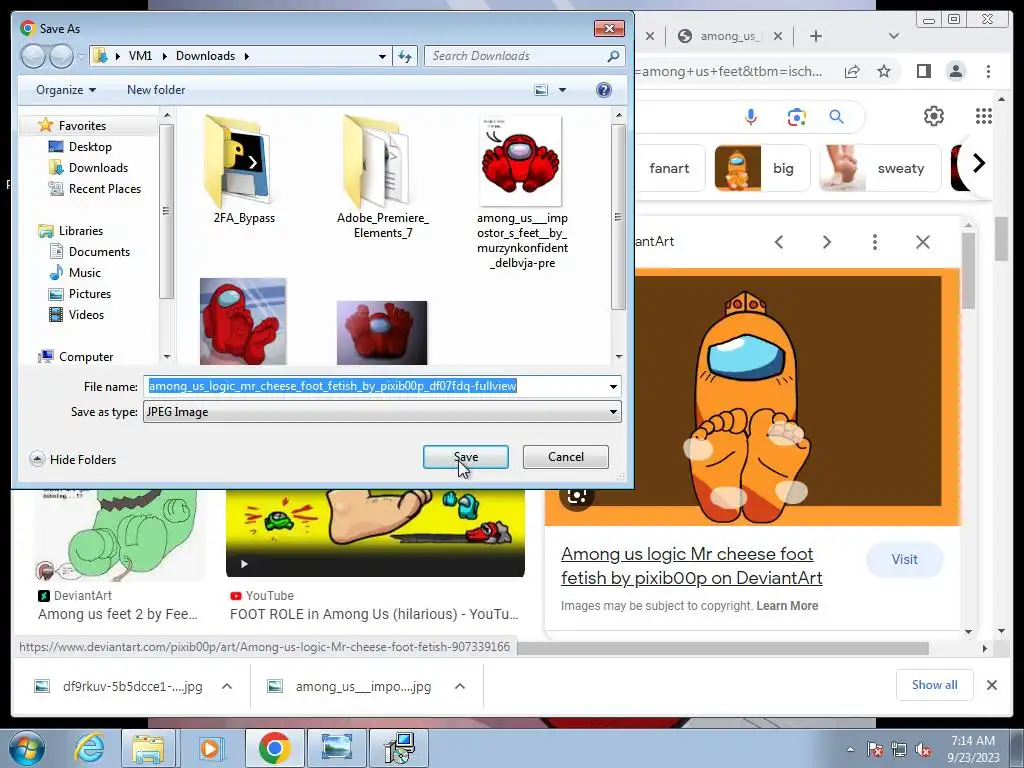Select the big filter chip
This screenshot has width=1024, height=768.
pos(762,168)
